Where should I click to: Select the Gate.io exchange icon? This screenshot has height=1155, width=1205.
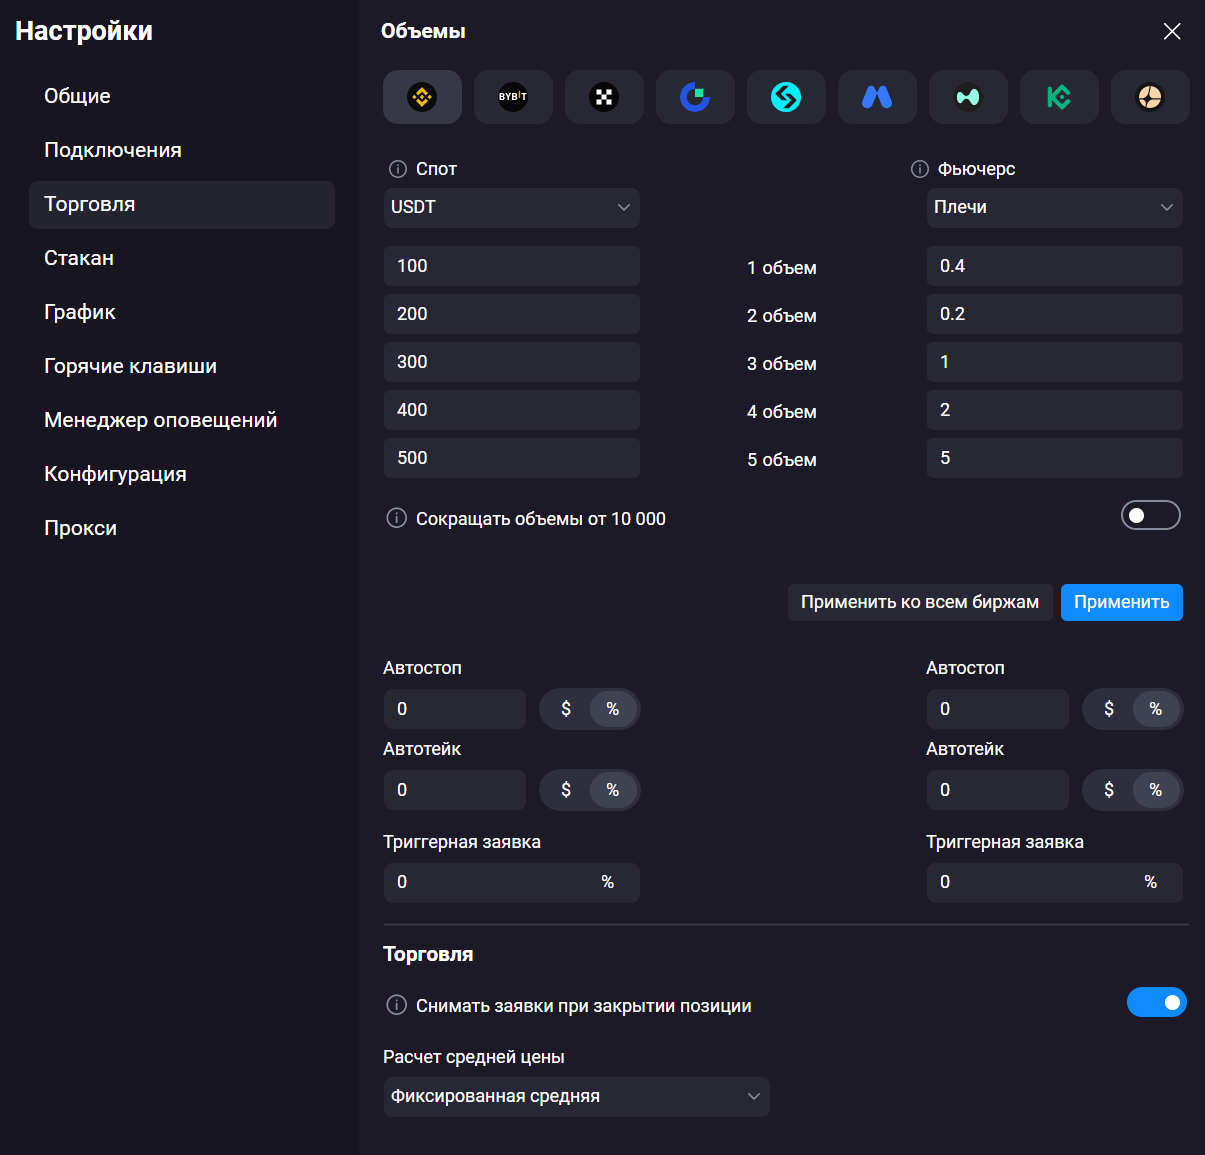click(x=695, y=97)
